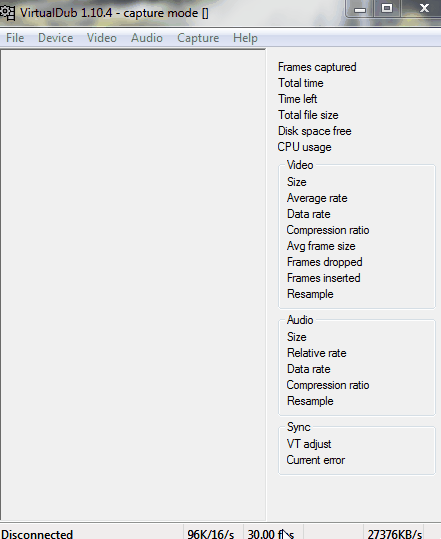
Task: Open the Capture menu
Action: [198, 38]
